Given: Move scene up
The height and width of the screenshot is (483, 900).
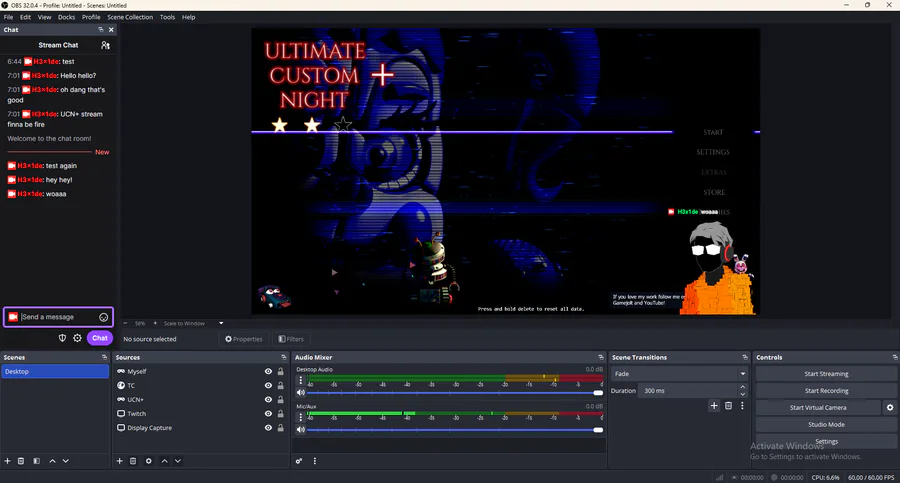Looking at the screenshot, I should point(52,461).
